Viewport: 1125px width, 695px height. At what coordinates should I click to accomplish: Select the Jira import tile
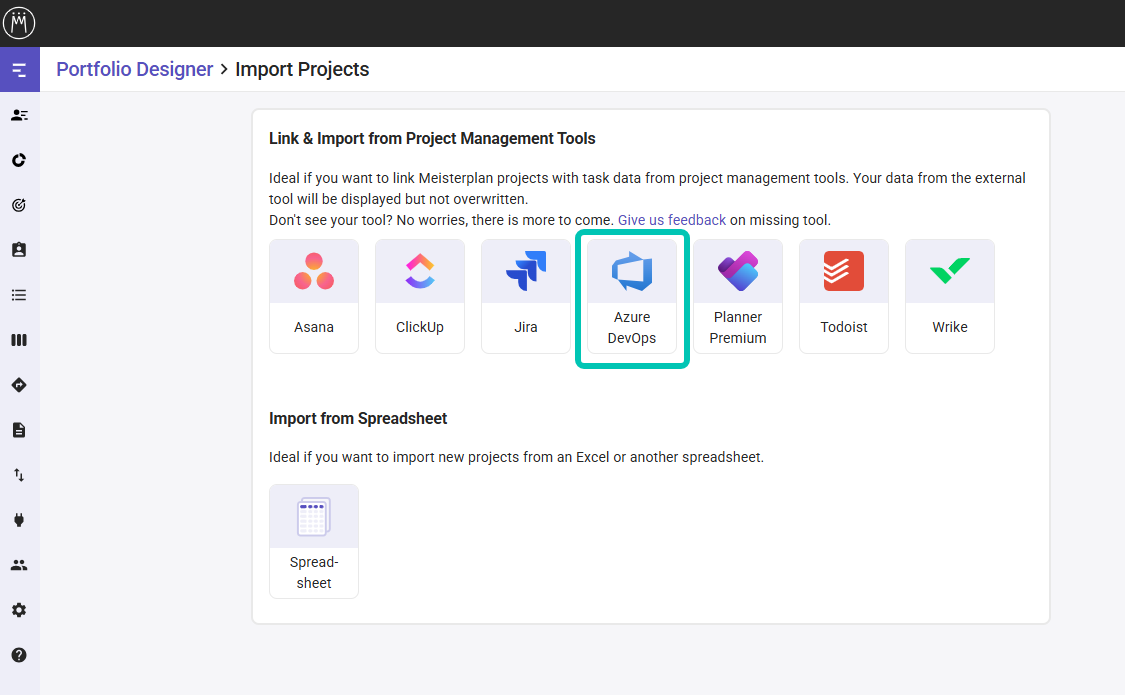click(526, 296)
